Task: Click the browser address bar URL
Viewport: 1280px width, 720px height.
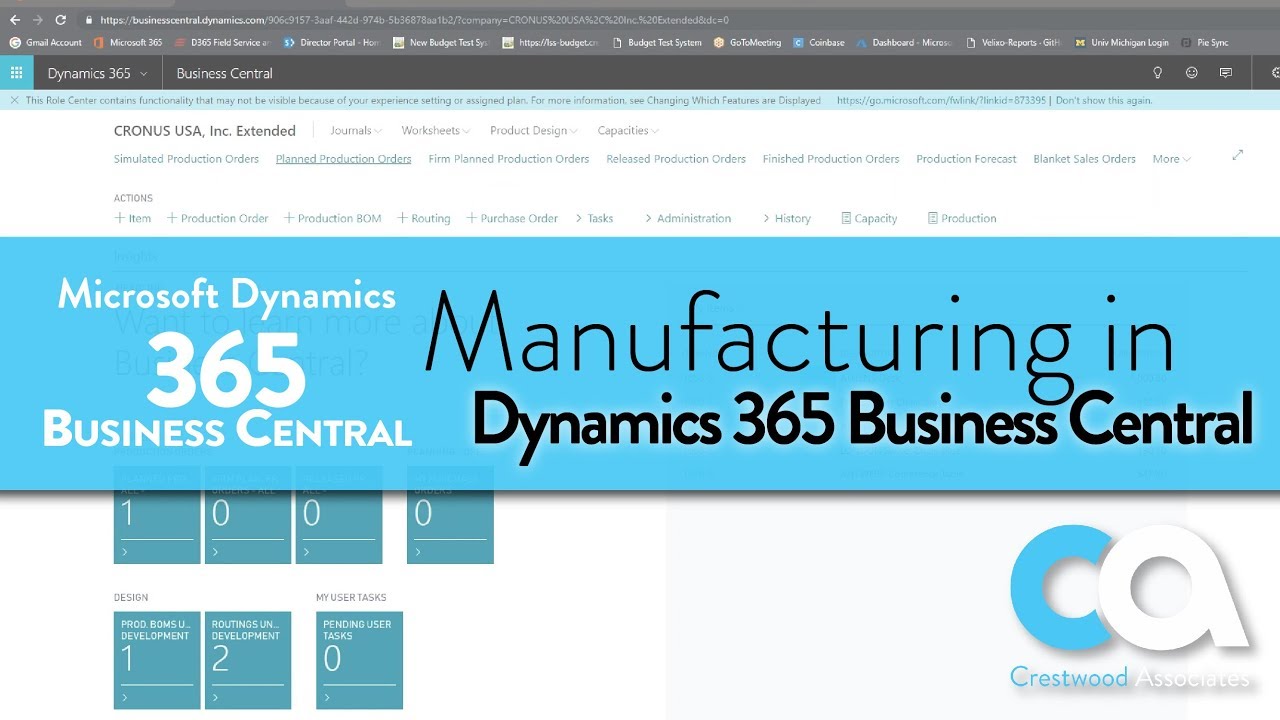Action: [414, 19]
